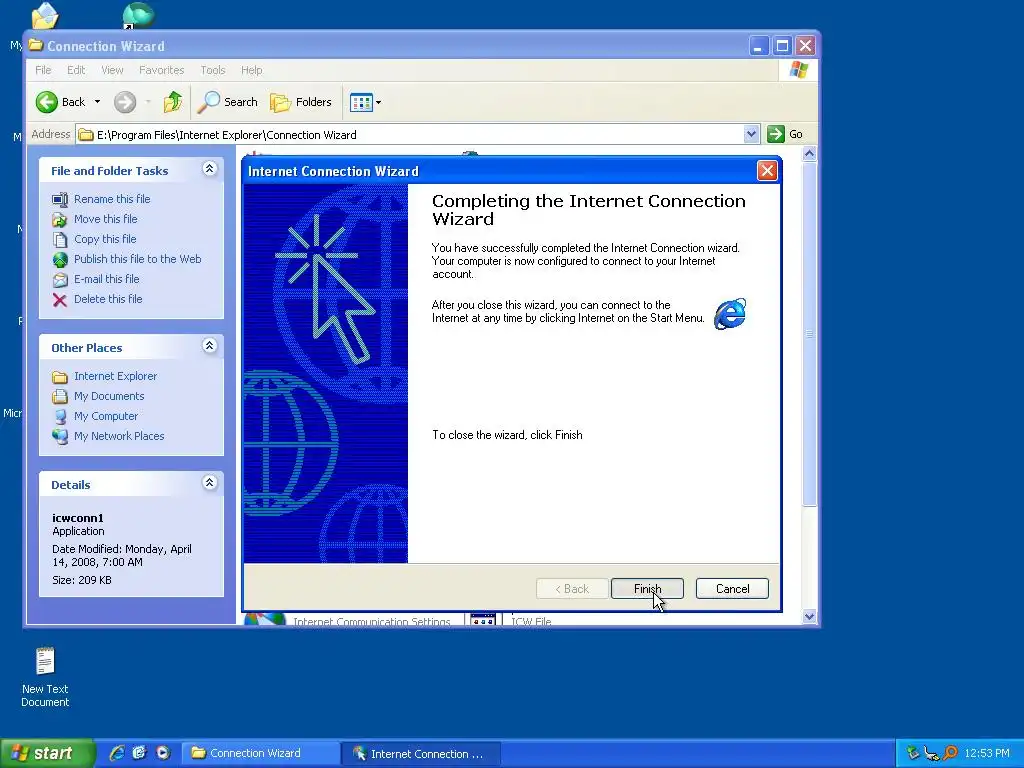
Task: Click the red X delete icon
Action: click(x=60, y=300)
